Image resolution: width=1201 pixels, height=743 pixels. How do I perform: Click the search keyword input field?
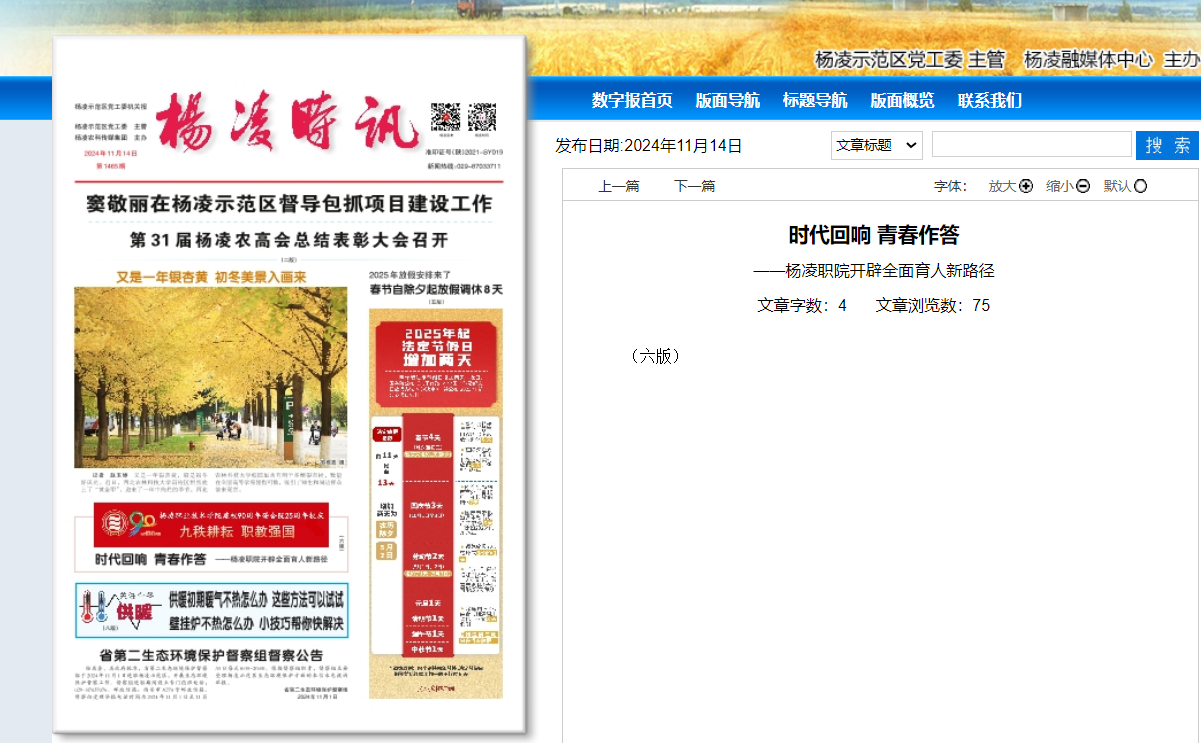click(1031, 145)
